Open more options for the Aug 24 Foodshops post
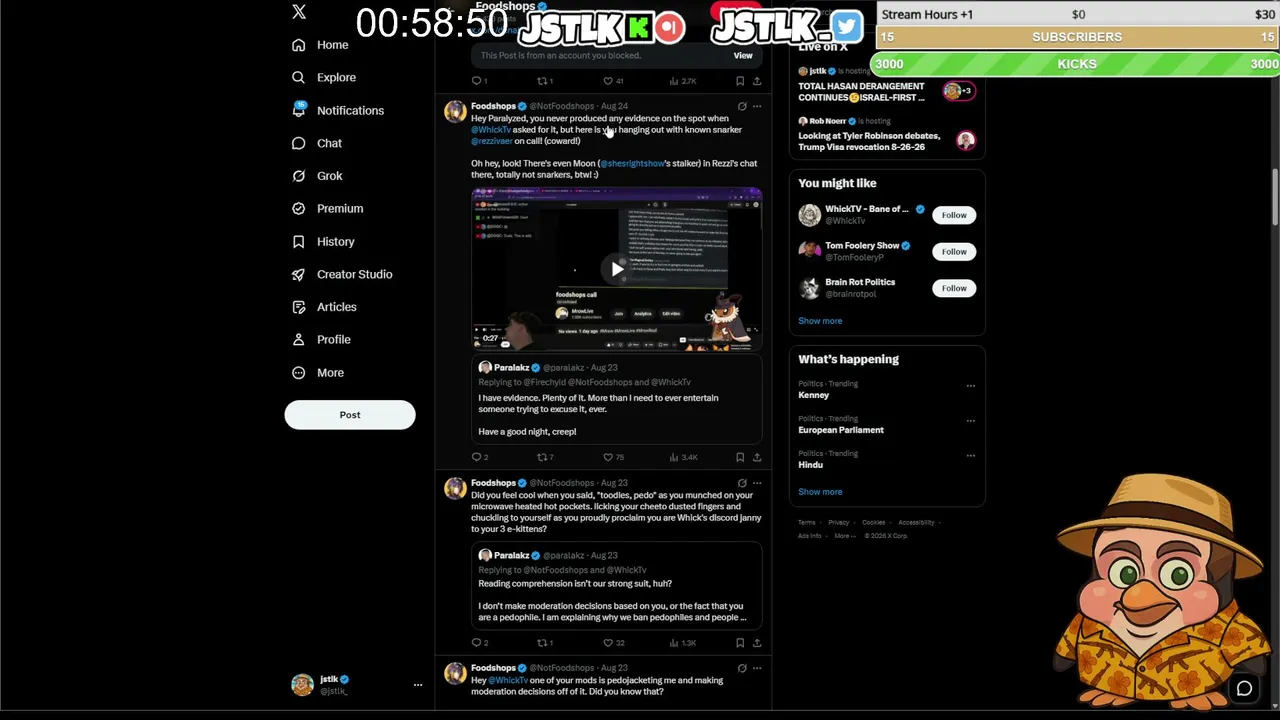The image size is (1280, 720). pos(757,106)
